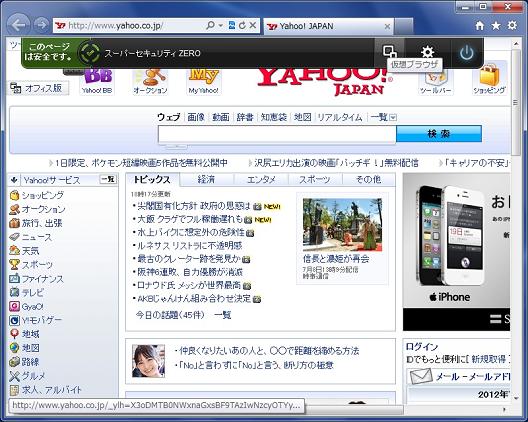Click the scrollbar down arrow
Screen dimensions: 528x422
click(x=516, y=398)
